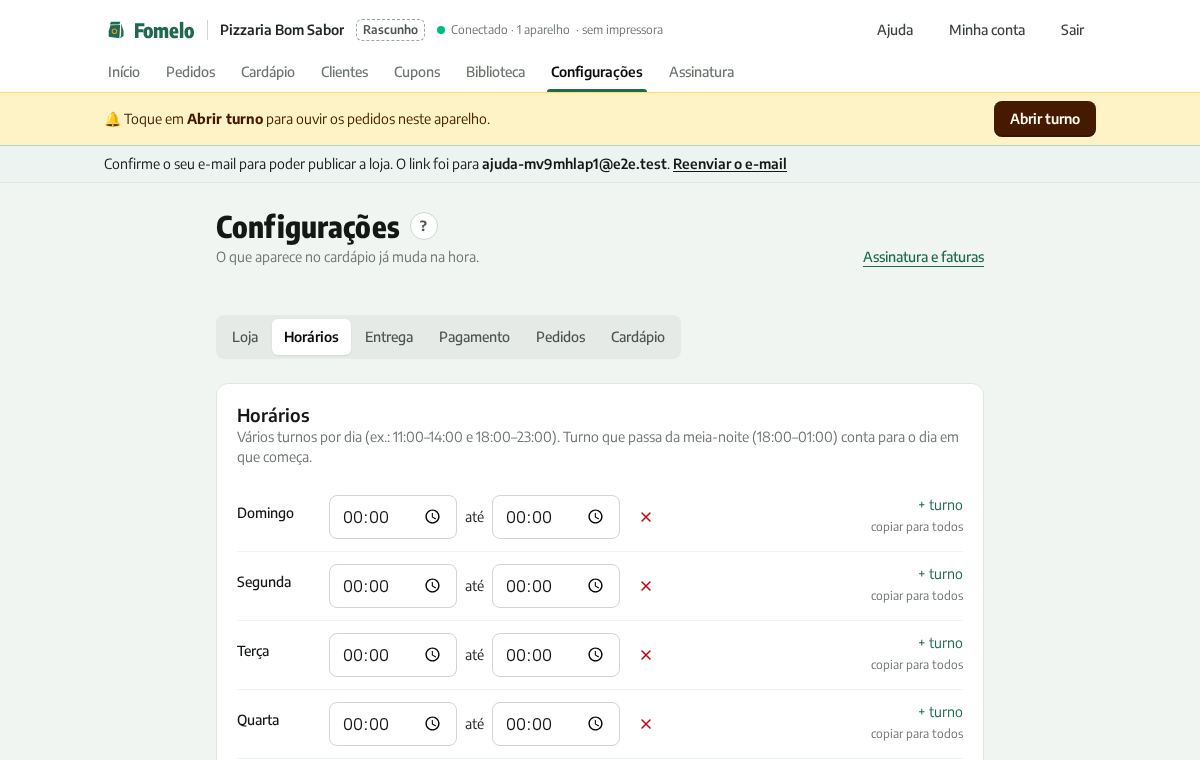
Task: Switch to the Loja settings tab
Action: coord(245,337)
